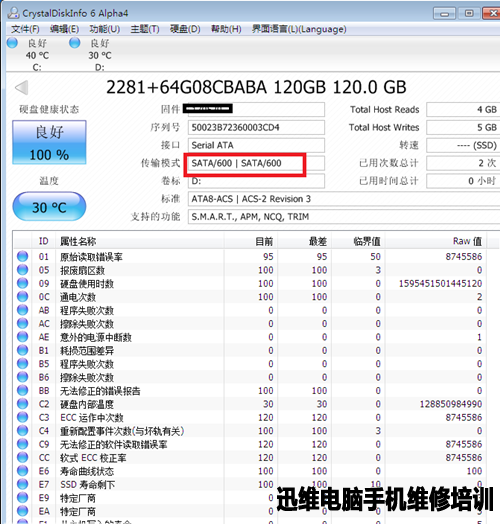Click the serial number field 50023B72360003CD4
The width and height of the screenshot is (500, 524).
[256, 127]
